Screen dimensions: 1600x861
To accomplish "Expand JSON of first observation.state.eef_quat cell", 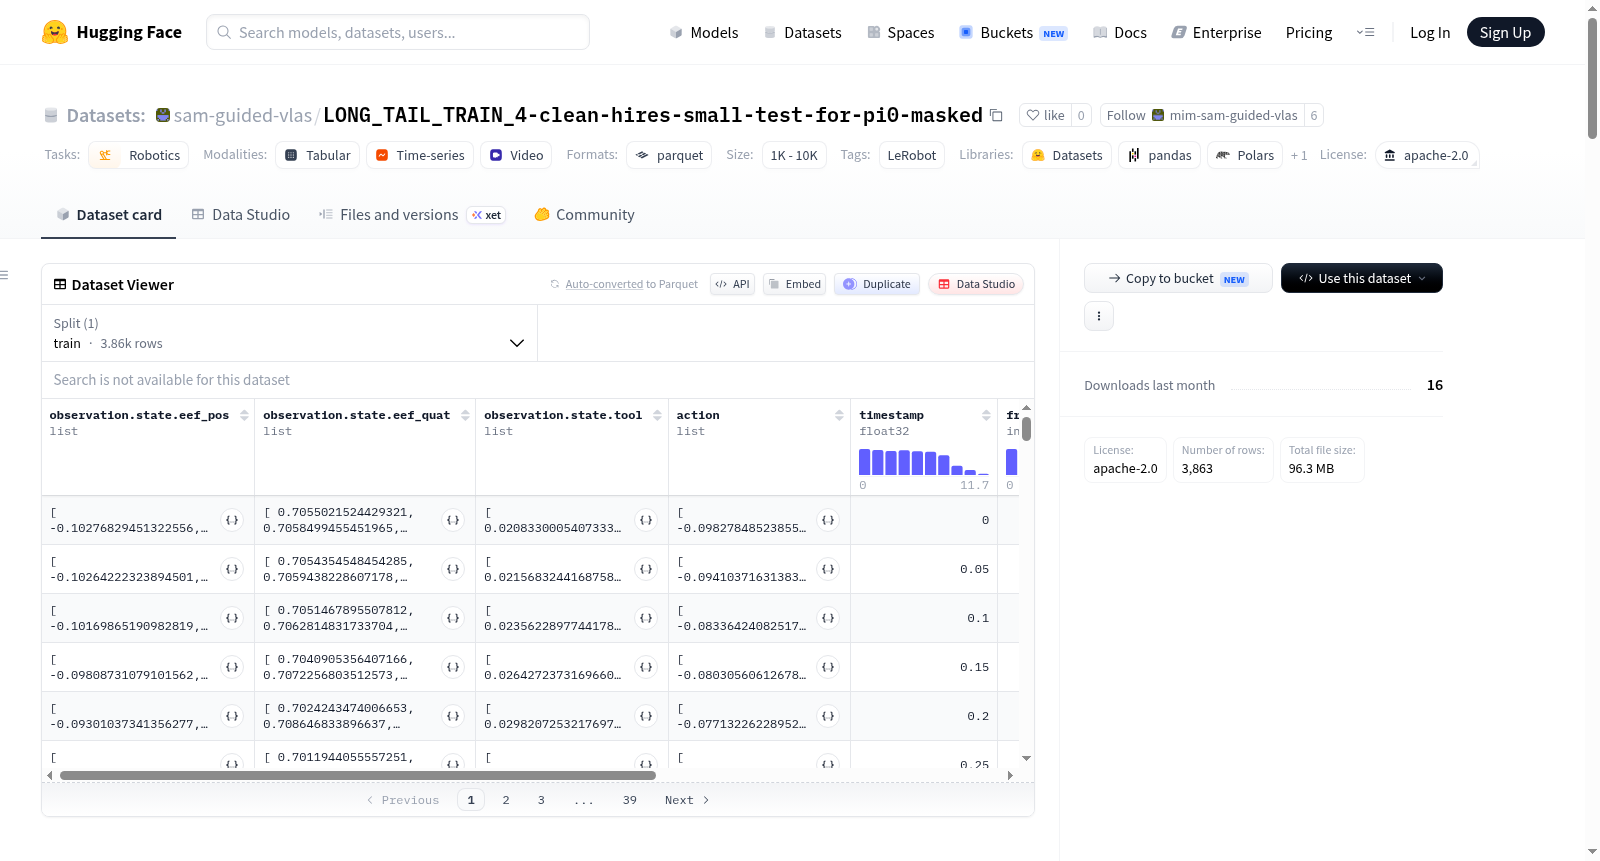I will click(x=453, y=520).
